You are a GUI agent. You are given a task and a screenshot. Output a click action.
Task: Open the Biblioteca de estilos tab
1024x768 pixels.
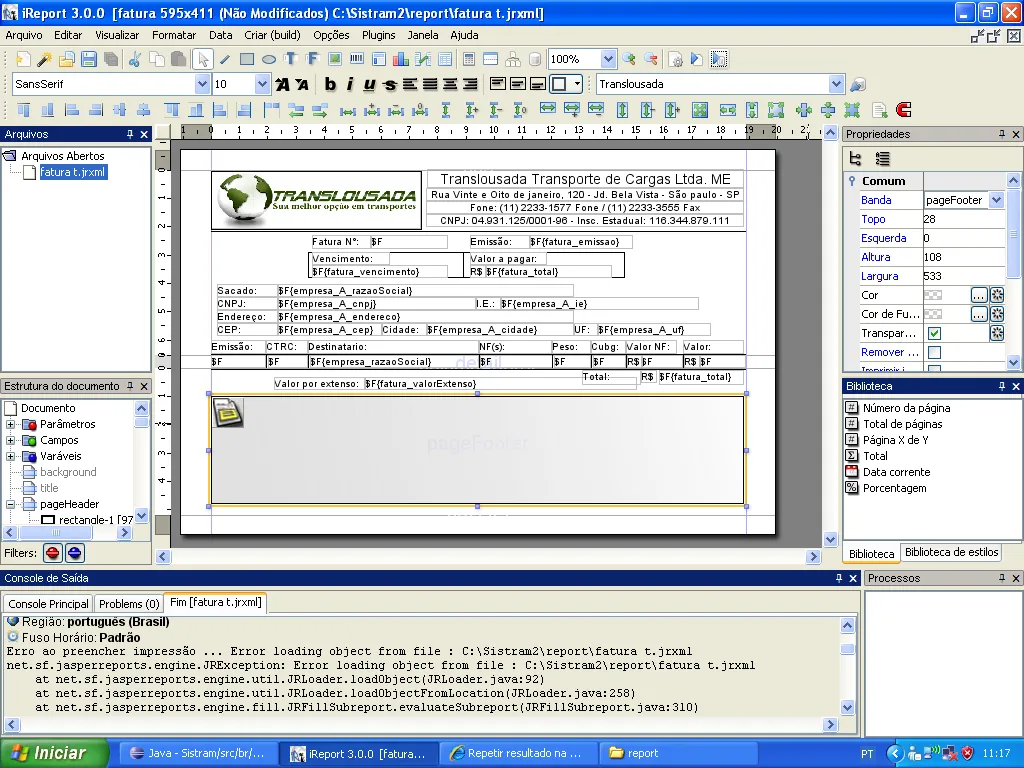(x=950, y=552)
